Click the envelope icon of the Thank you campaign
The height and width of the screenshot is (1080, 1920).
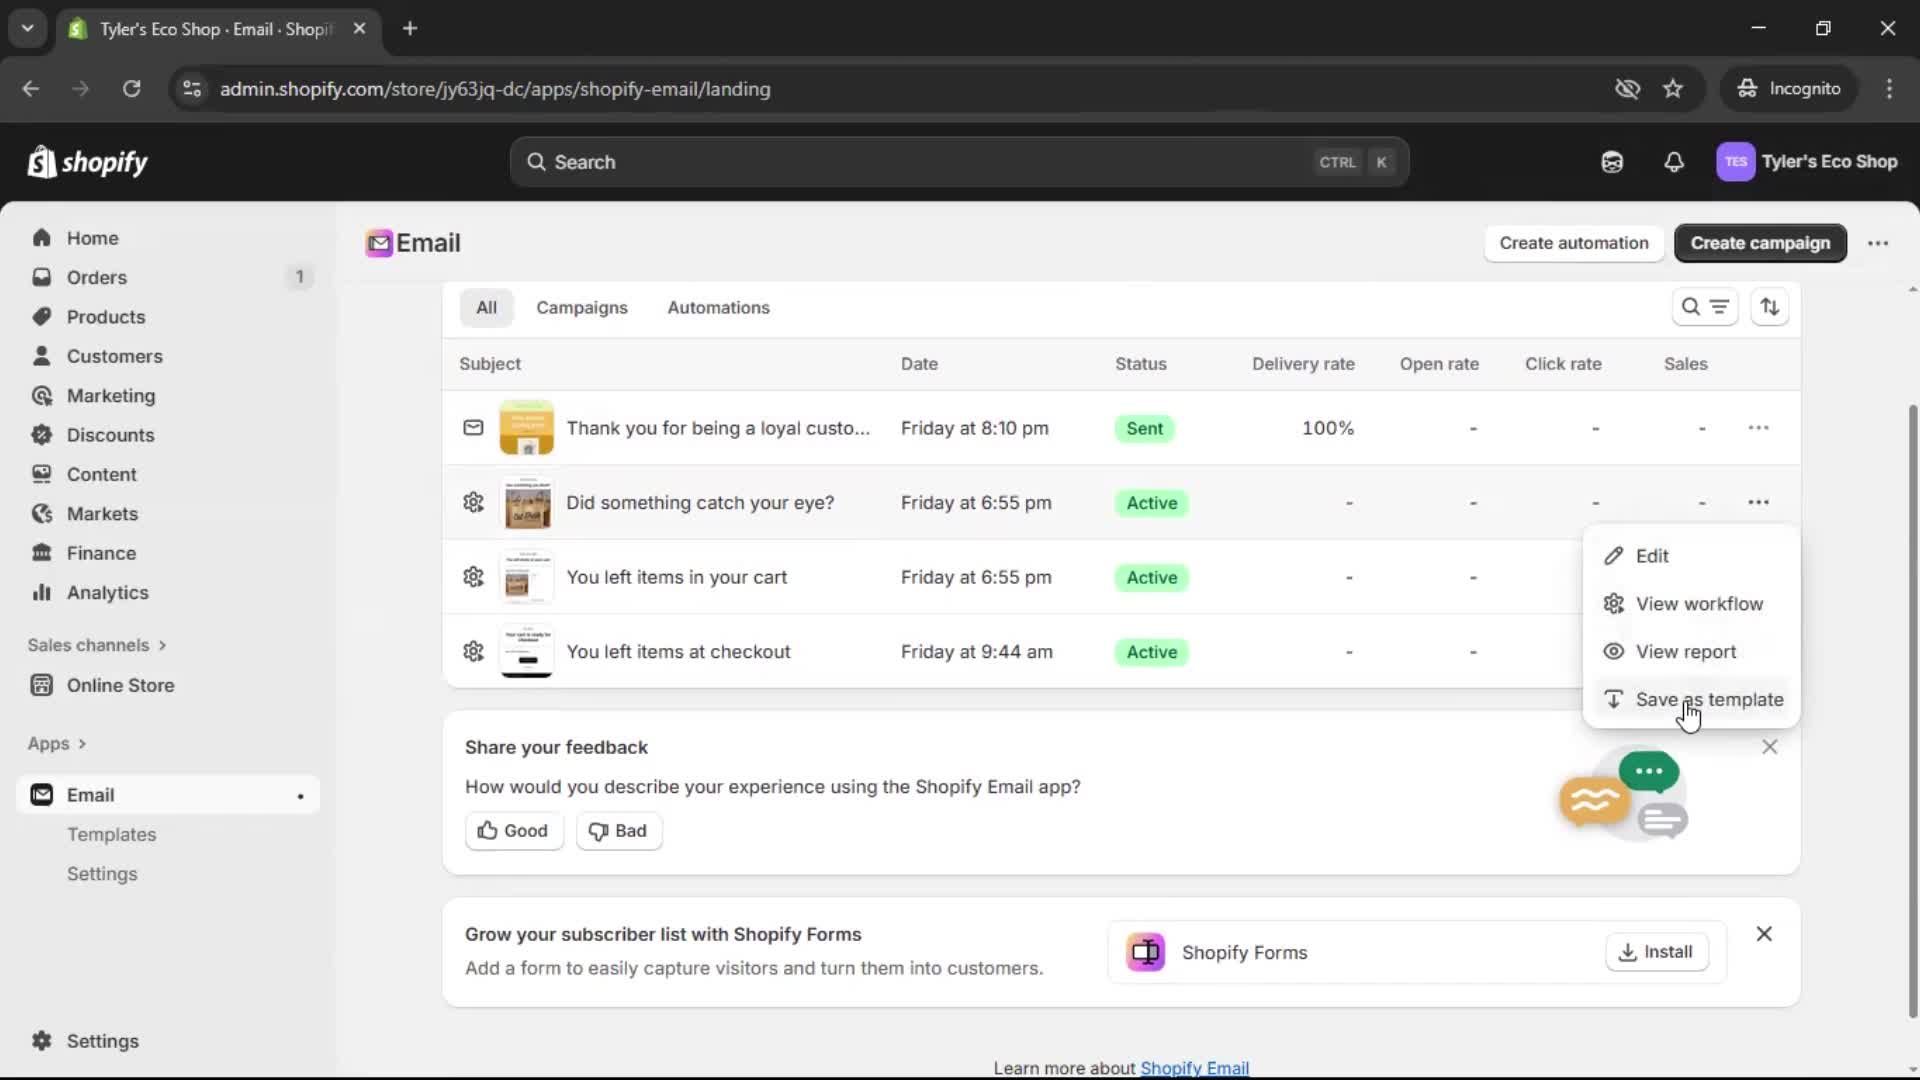click(473, 428)
